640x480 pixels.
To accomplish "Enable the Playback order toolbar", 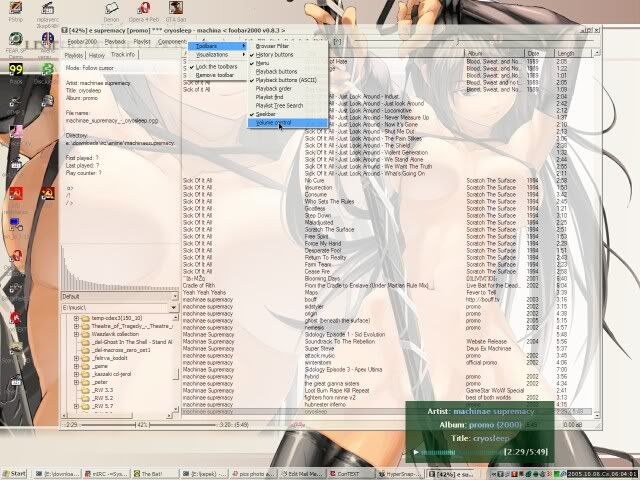I will tap(288, 89).
